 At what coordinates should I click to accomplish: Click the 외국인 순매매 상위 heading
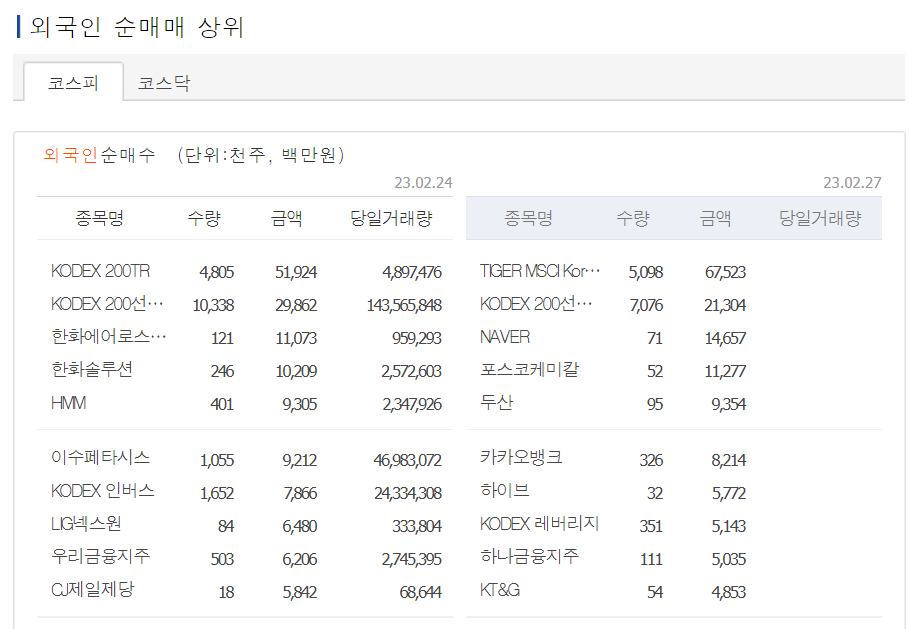pos(137,27)
